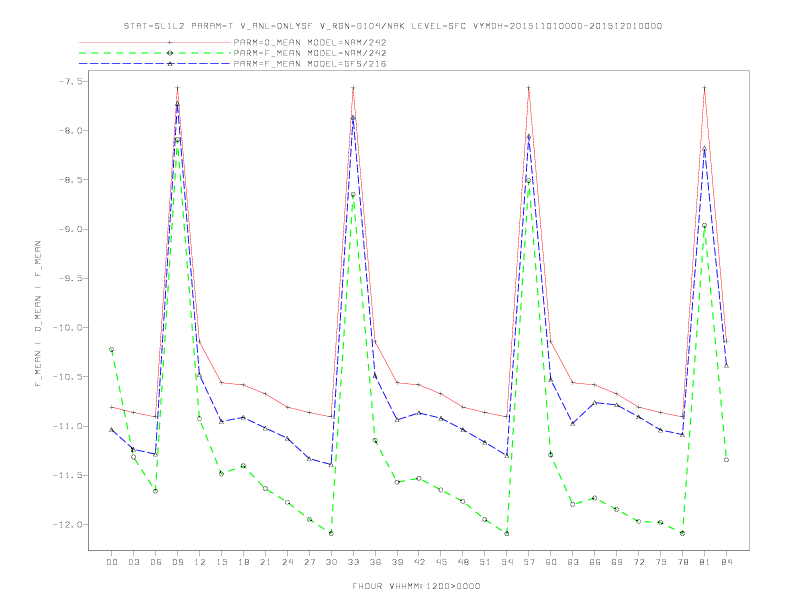The width and height of the screenshot is (792, 612).
Task: Click the blue GFS triangle marker at hour 84
Action: [726, 366]
